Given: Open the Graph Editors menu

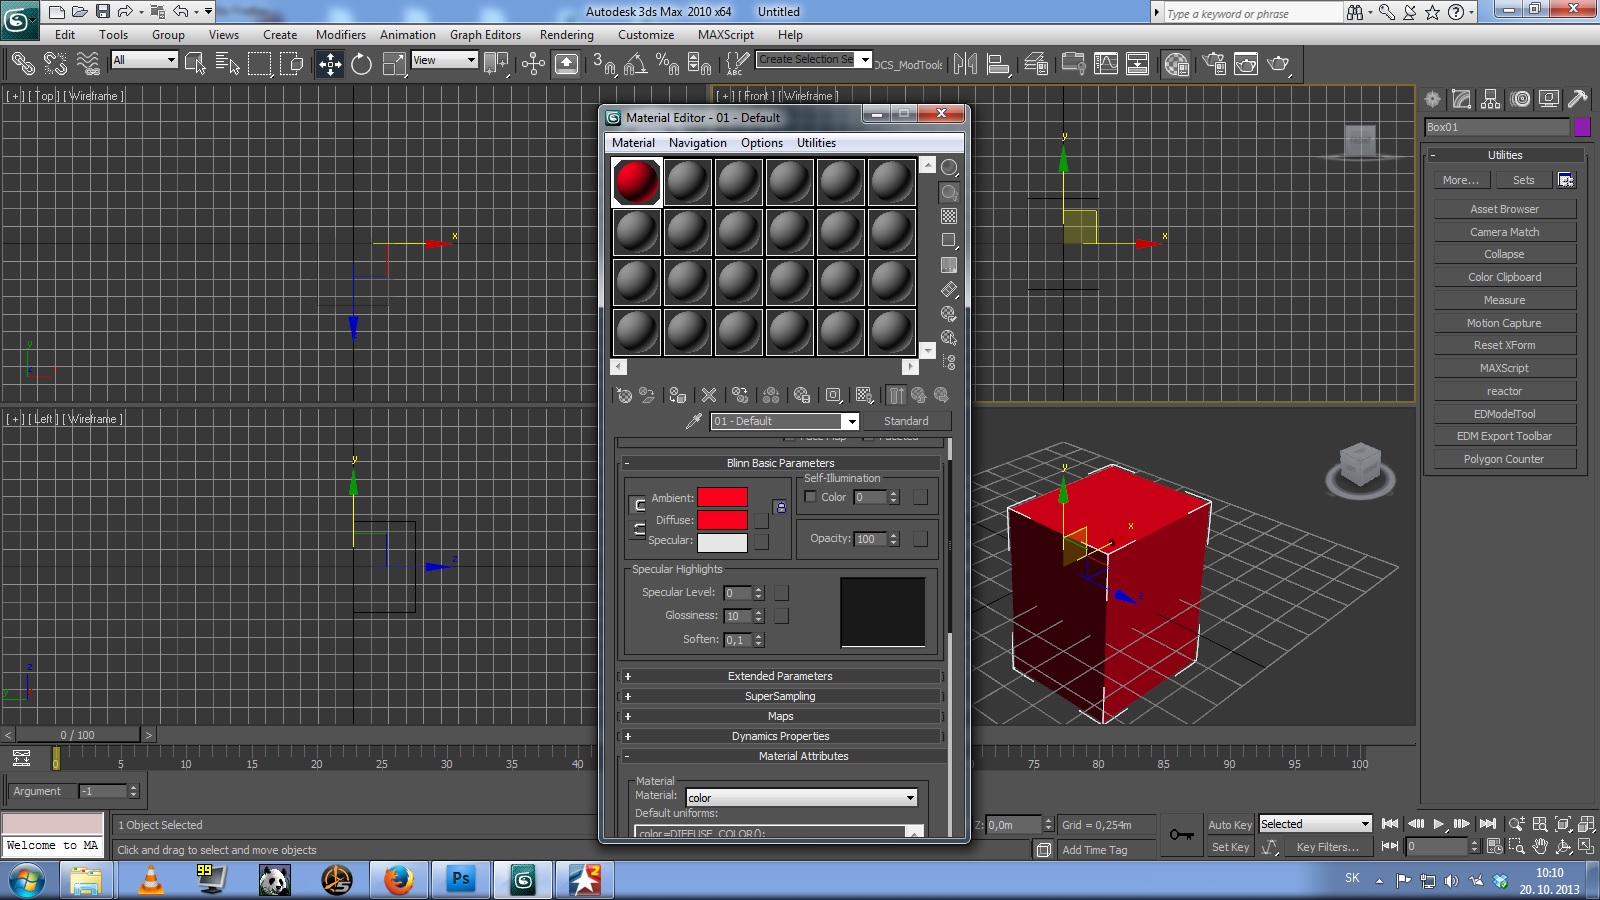Looking at the screenshot, I should [x=485, y=34].
